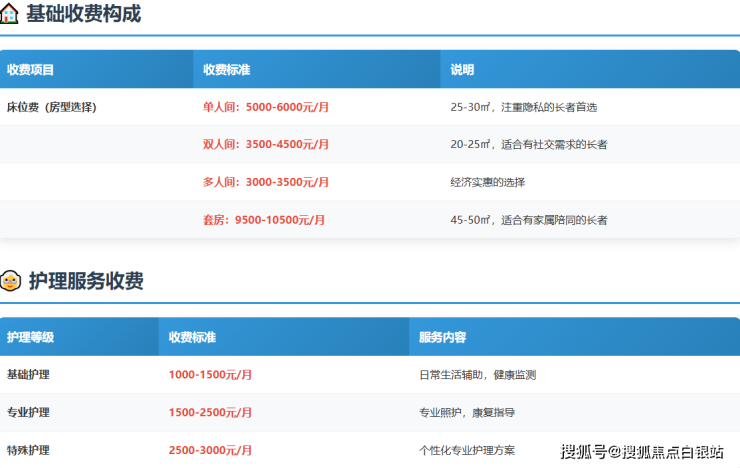Select the 专业护理 row label

pyautogui.click(x=28, y=412)
